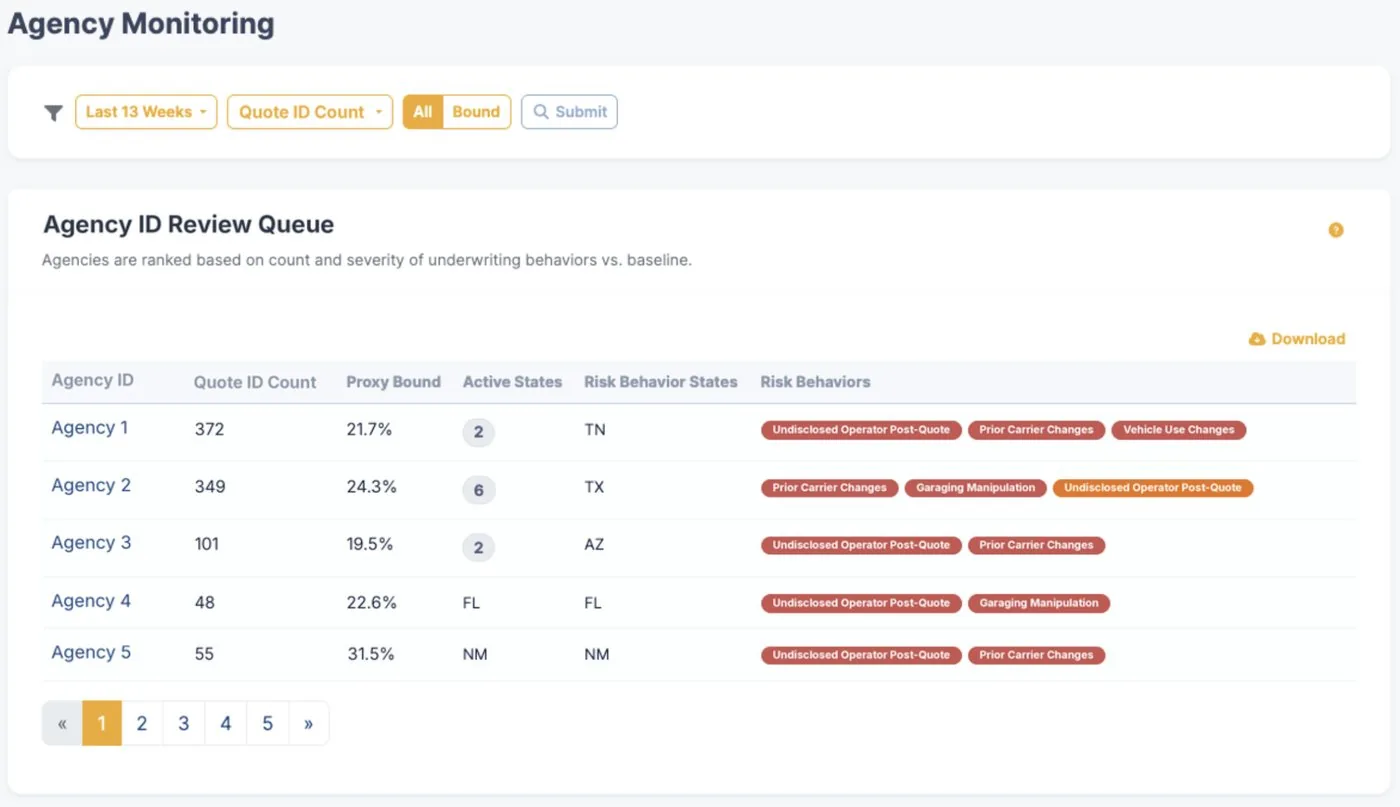1400x807 pixels.
Task: Click the Proxy Bound column header
Action: click(393, 382)
